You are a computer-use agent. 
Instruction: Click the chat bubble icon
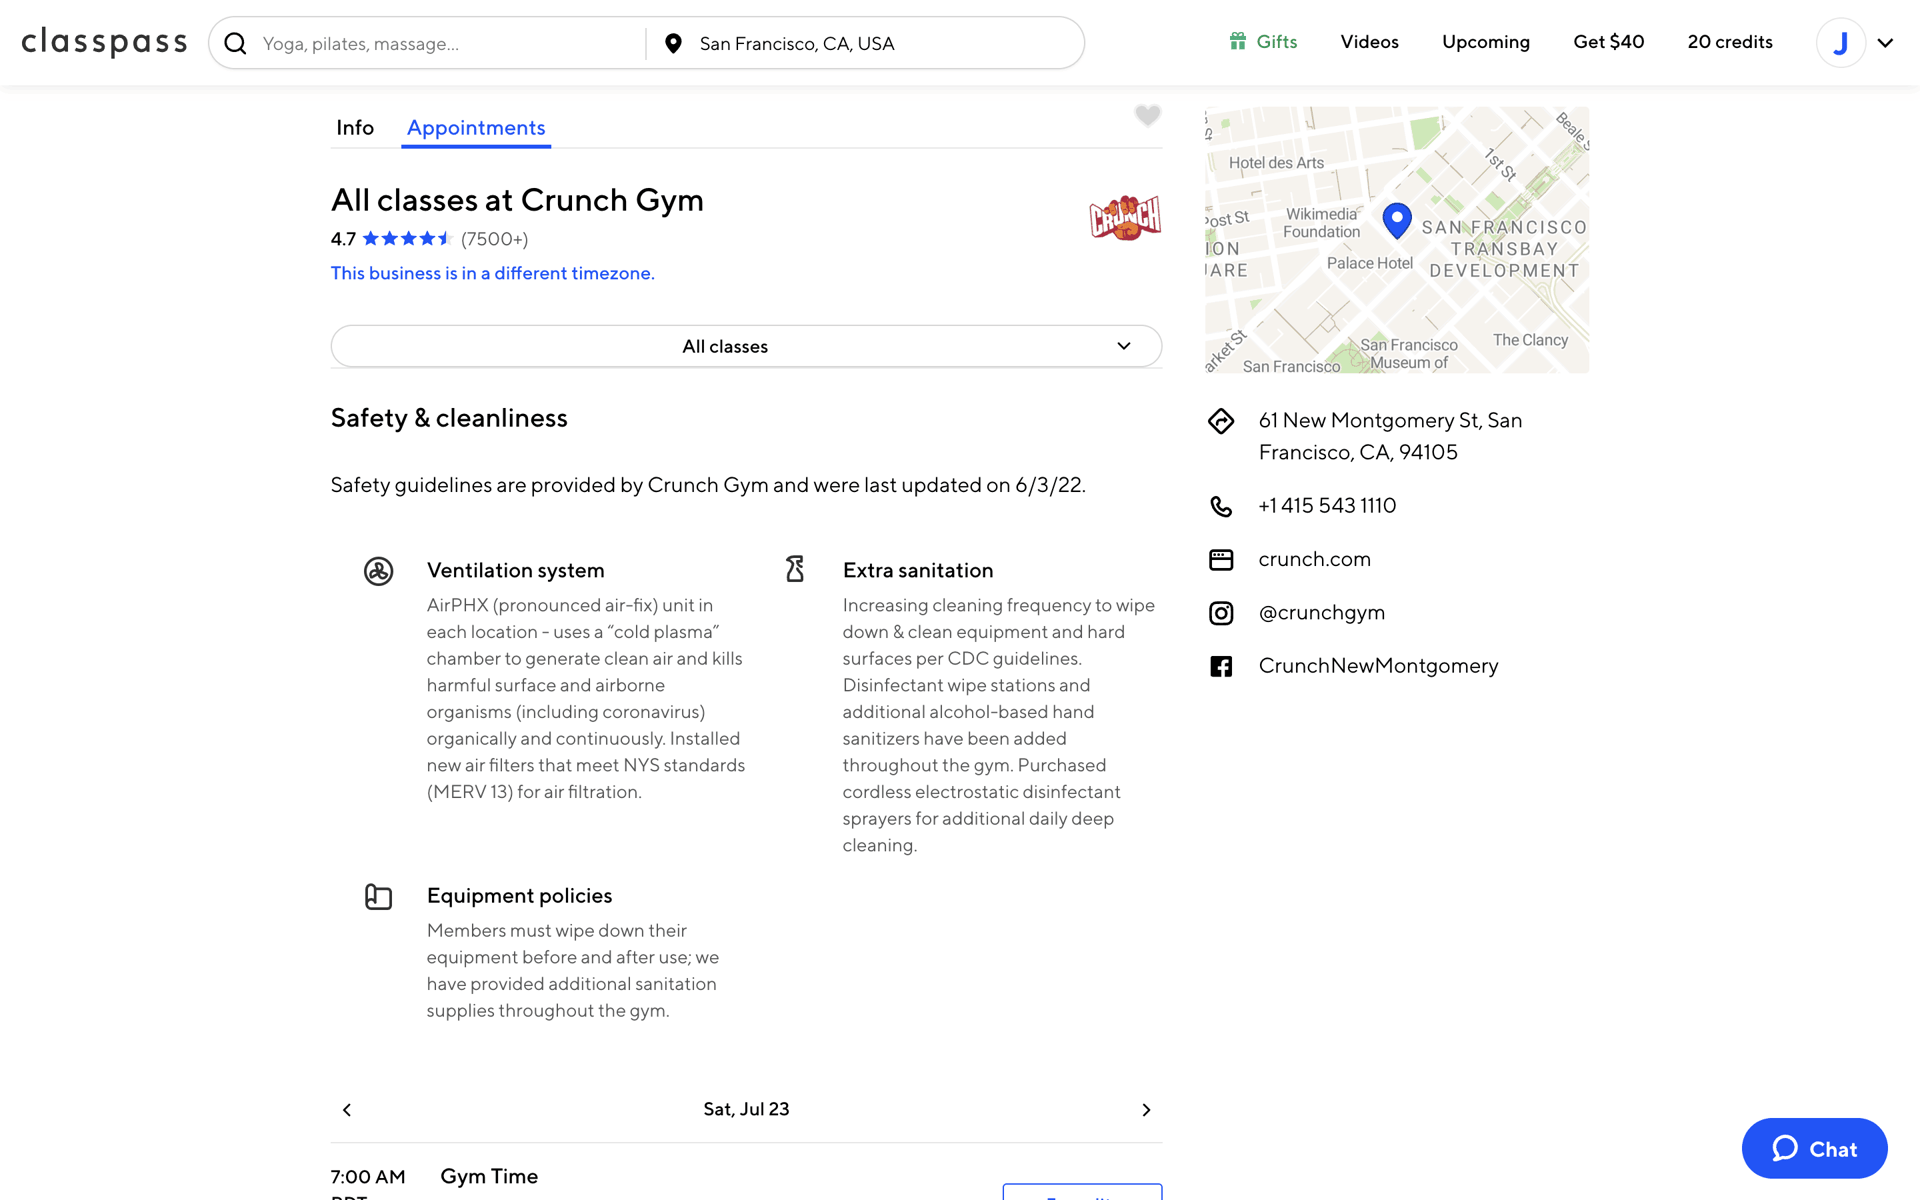click(x=1785, y=1148)
